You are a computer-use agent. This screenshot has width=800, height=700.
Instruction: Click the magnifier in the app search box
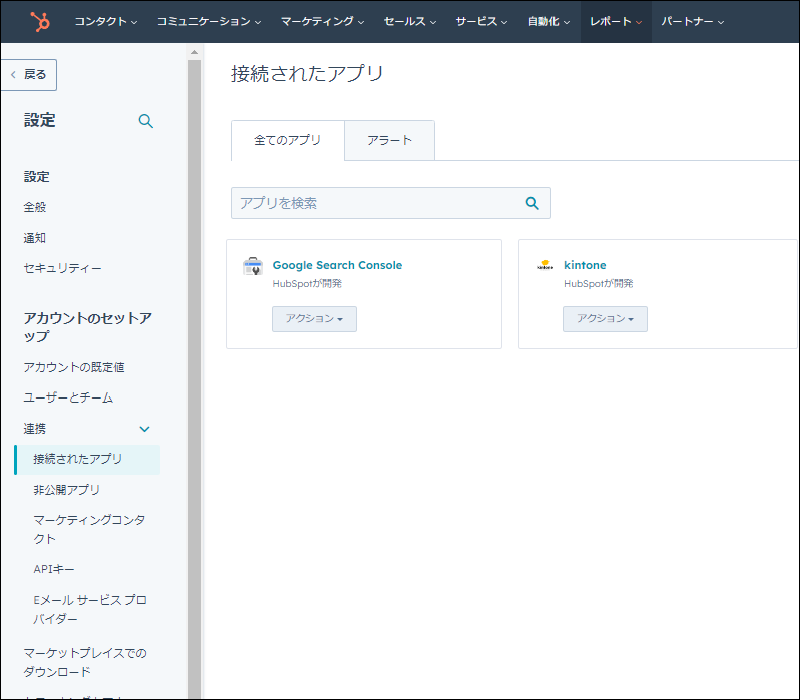[x=532, y=203]
